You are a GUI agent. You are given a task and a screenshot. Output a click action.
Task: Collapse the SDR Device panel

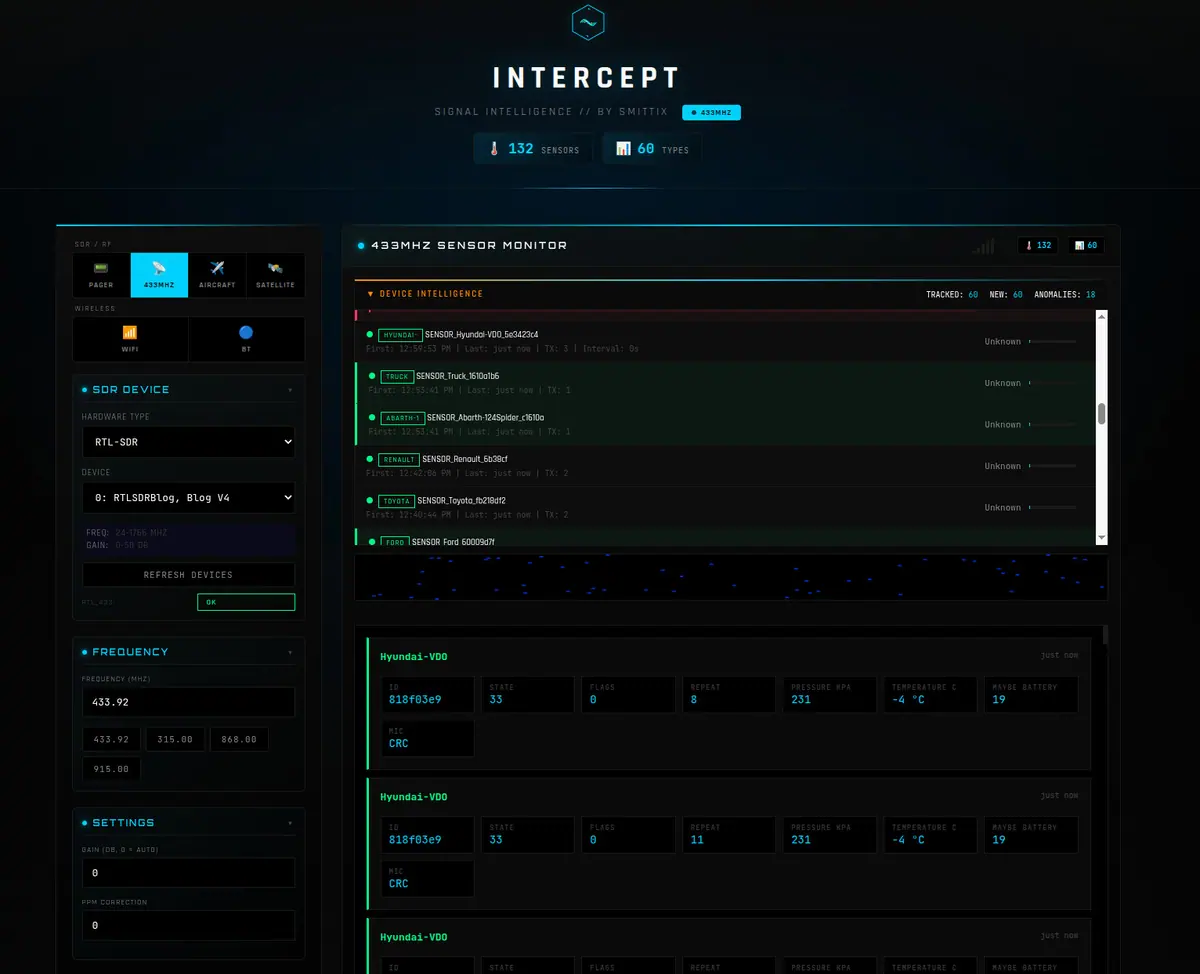pos(290,390)
